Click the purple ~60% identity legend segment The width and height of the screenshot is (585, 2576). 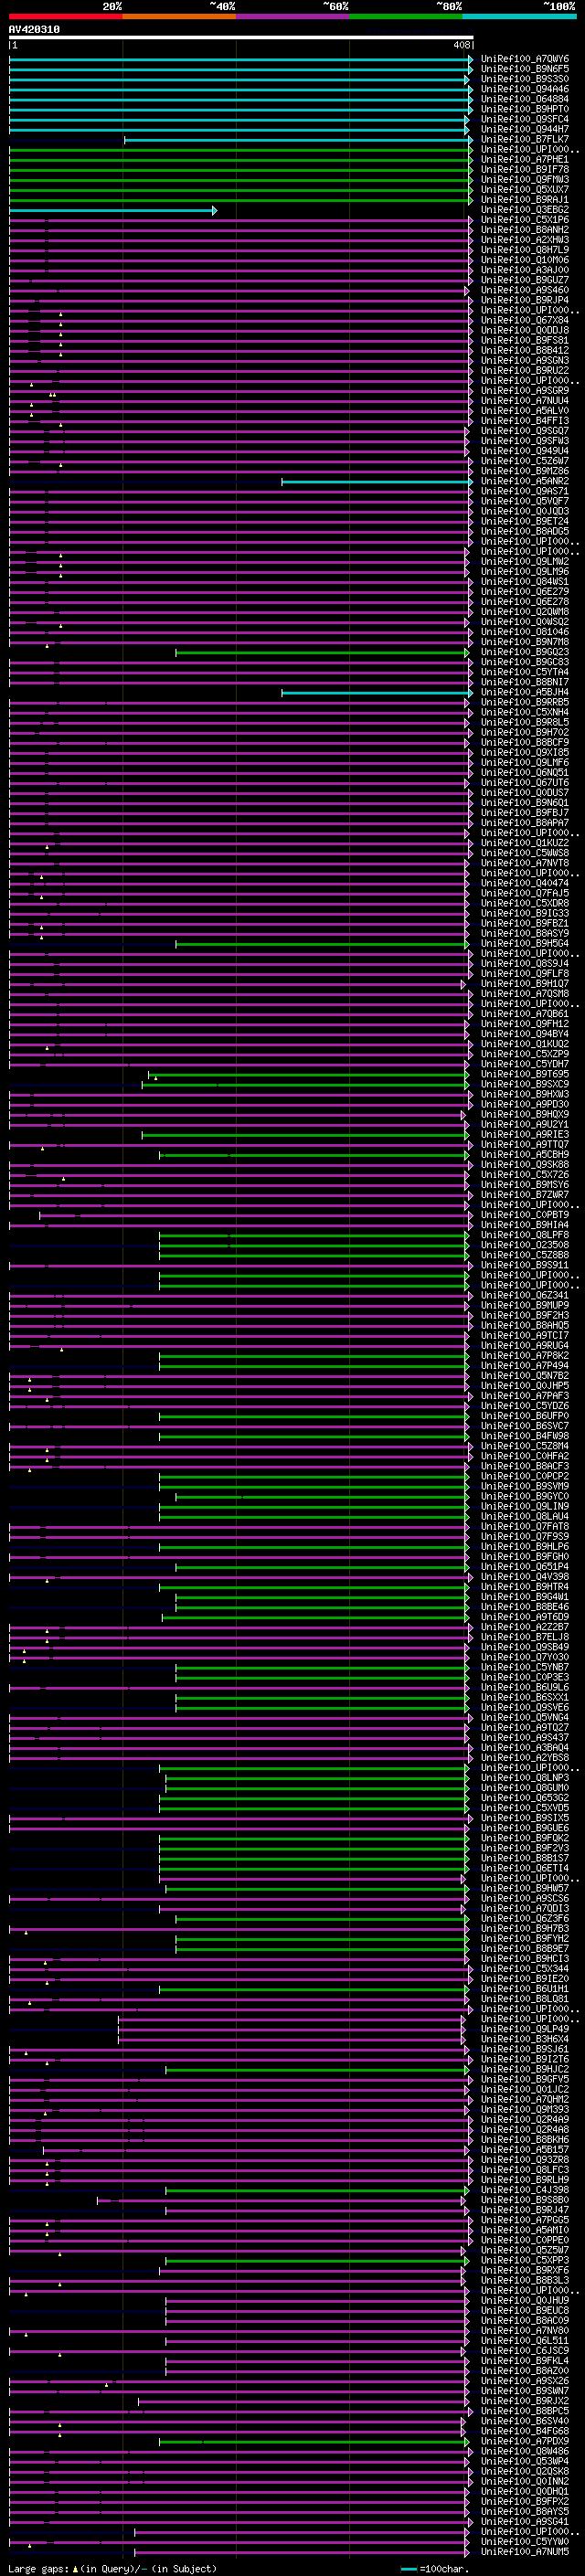coord(292,16)
